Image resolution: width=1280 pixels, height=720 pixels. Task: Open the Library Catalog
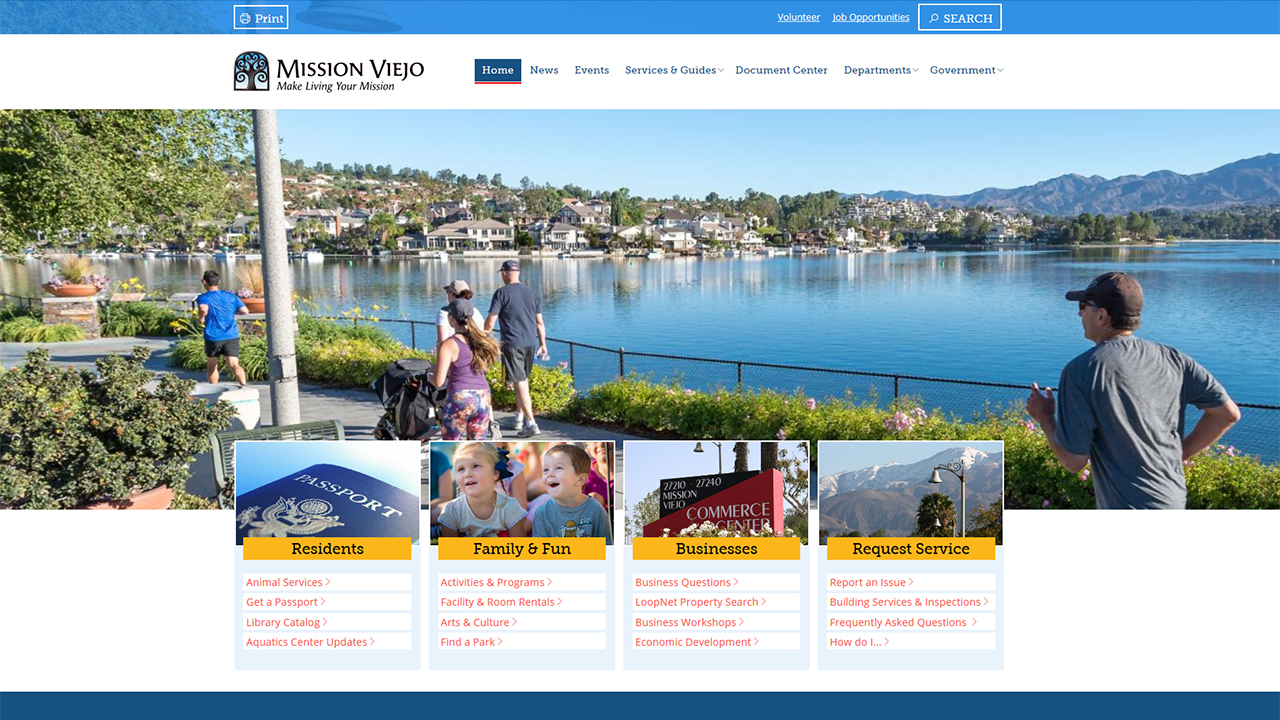click(x=283, y=622)
